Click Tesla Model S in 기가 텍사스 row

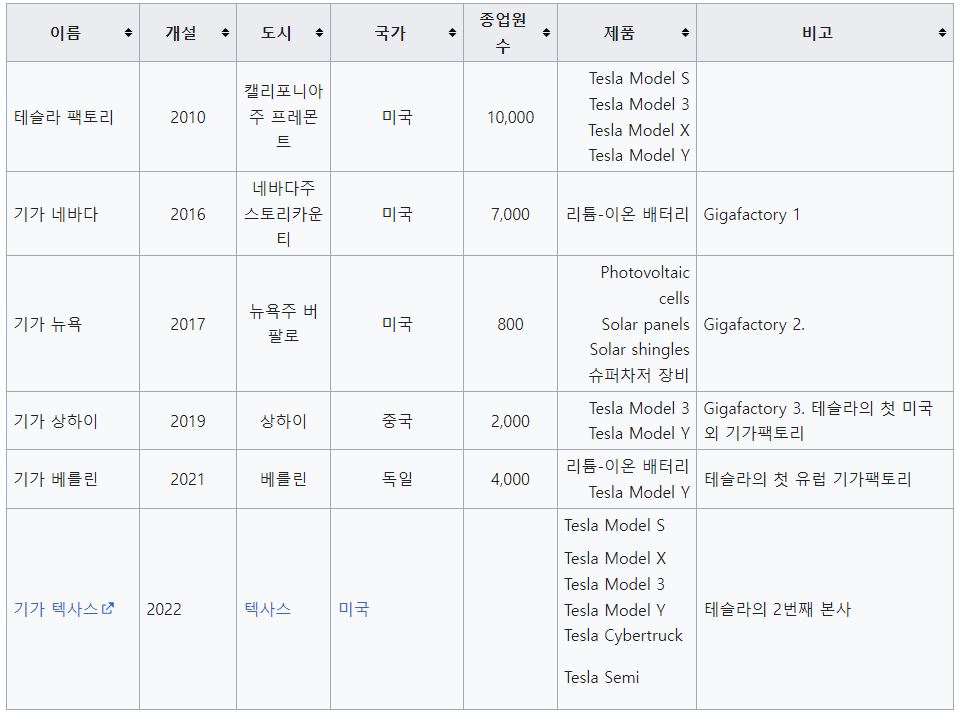614,525
